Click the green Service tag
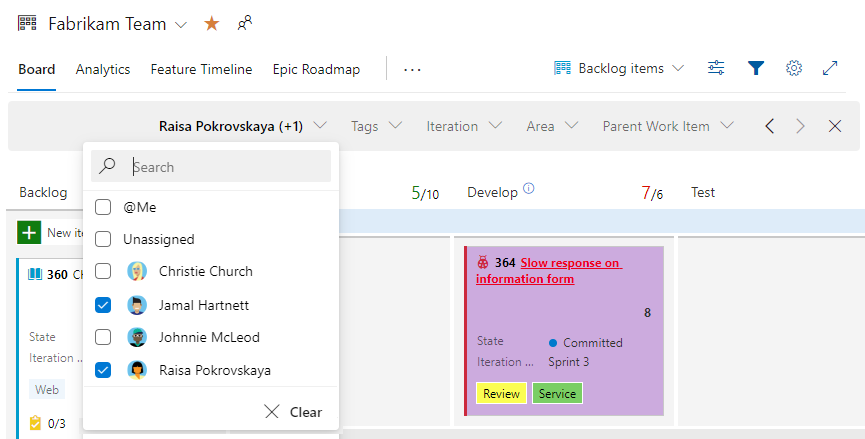The height and width of the screenshot is (439, 865). (x=557, y=393)
